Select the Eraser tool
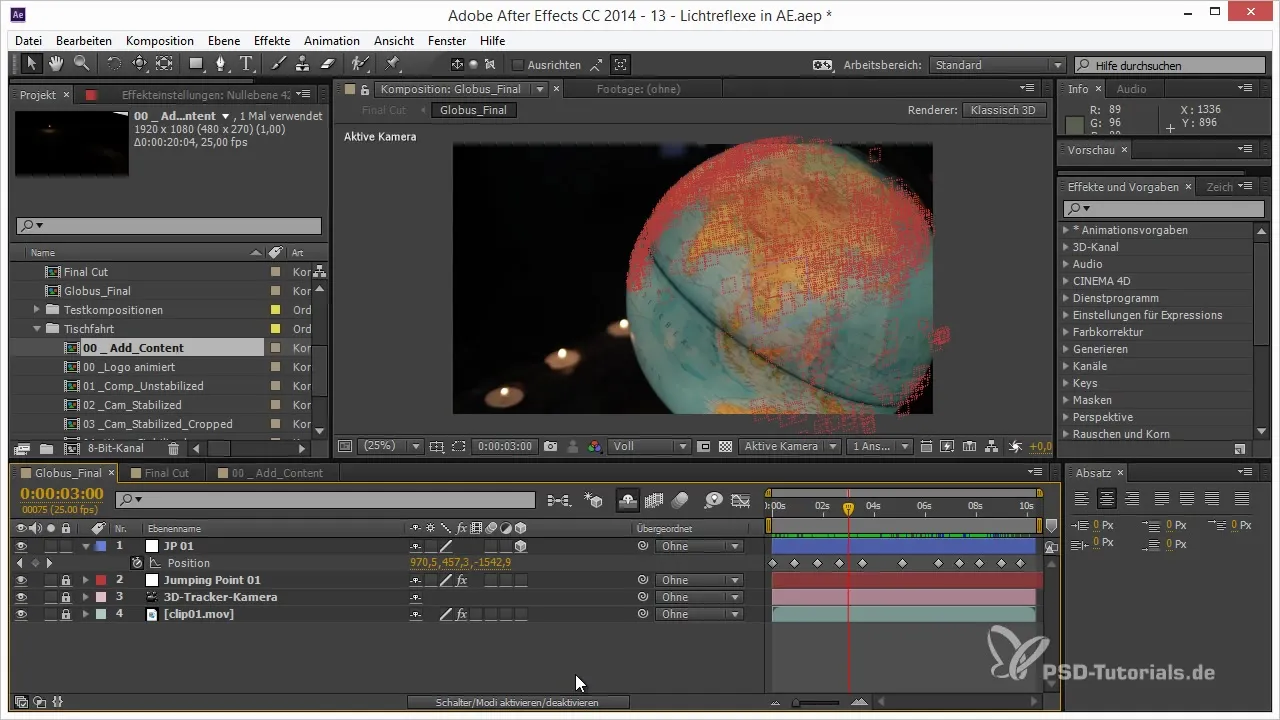 coord(326,64)
